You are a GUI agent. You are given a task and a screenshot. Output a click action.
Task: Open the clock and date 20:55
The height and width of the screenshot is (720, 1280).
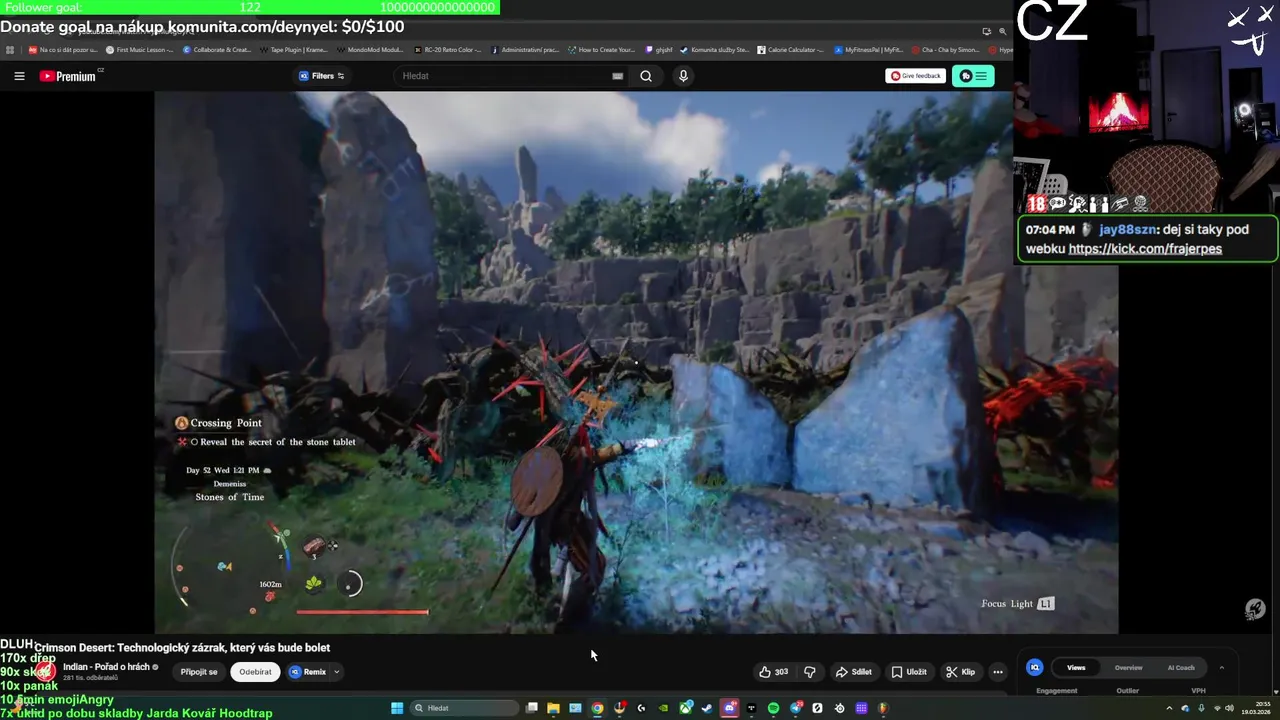(1256, 708)
